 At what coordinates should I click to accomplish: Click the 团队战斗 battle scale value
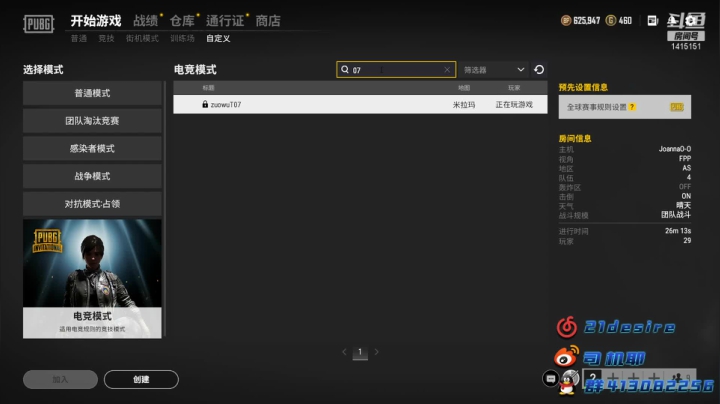(x=676, y=214)
